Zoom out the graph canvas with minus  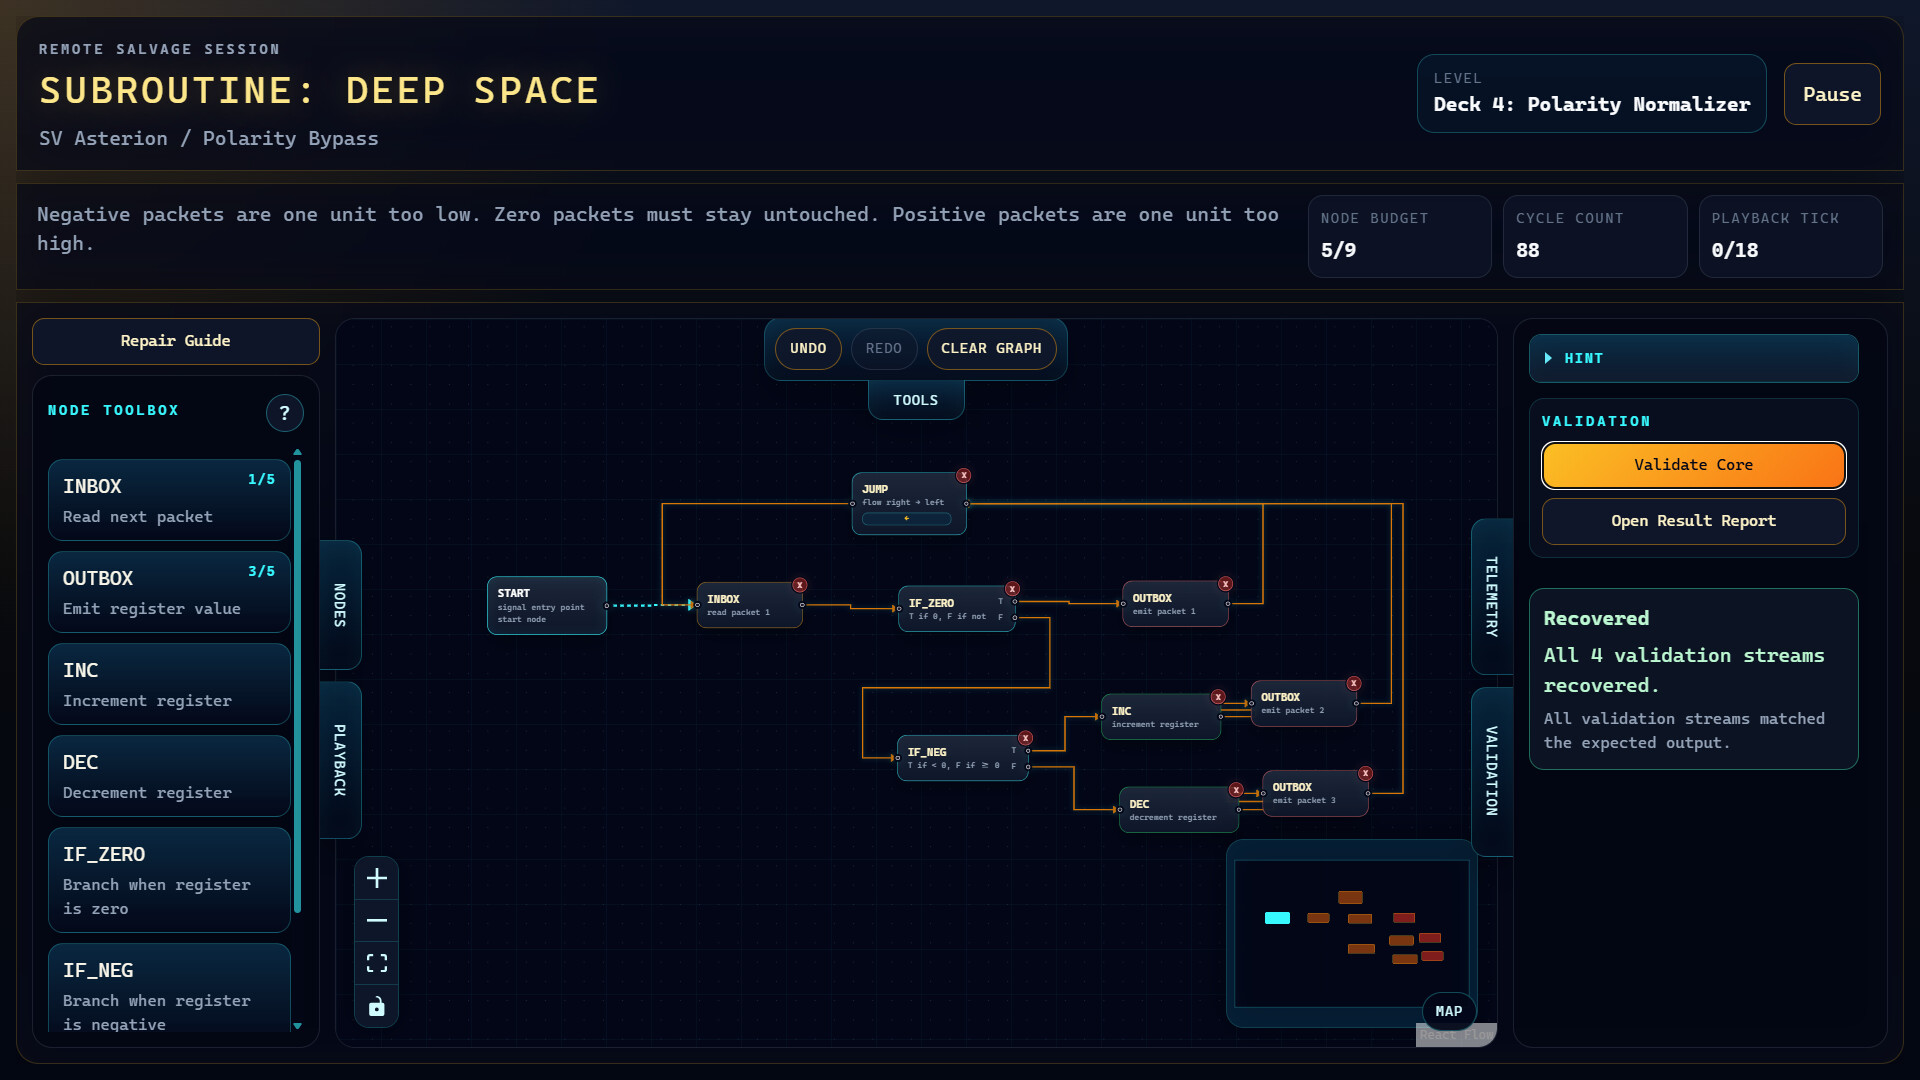click(x=377, y=920)
